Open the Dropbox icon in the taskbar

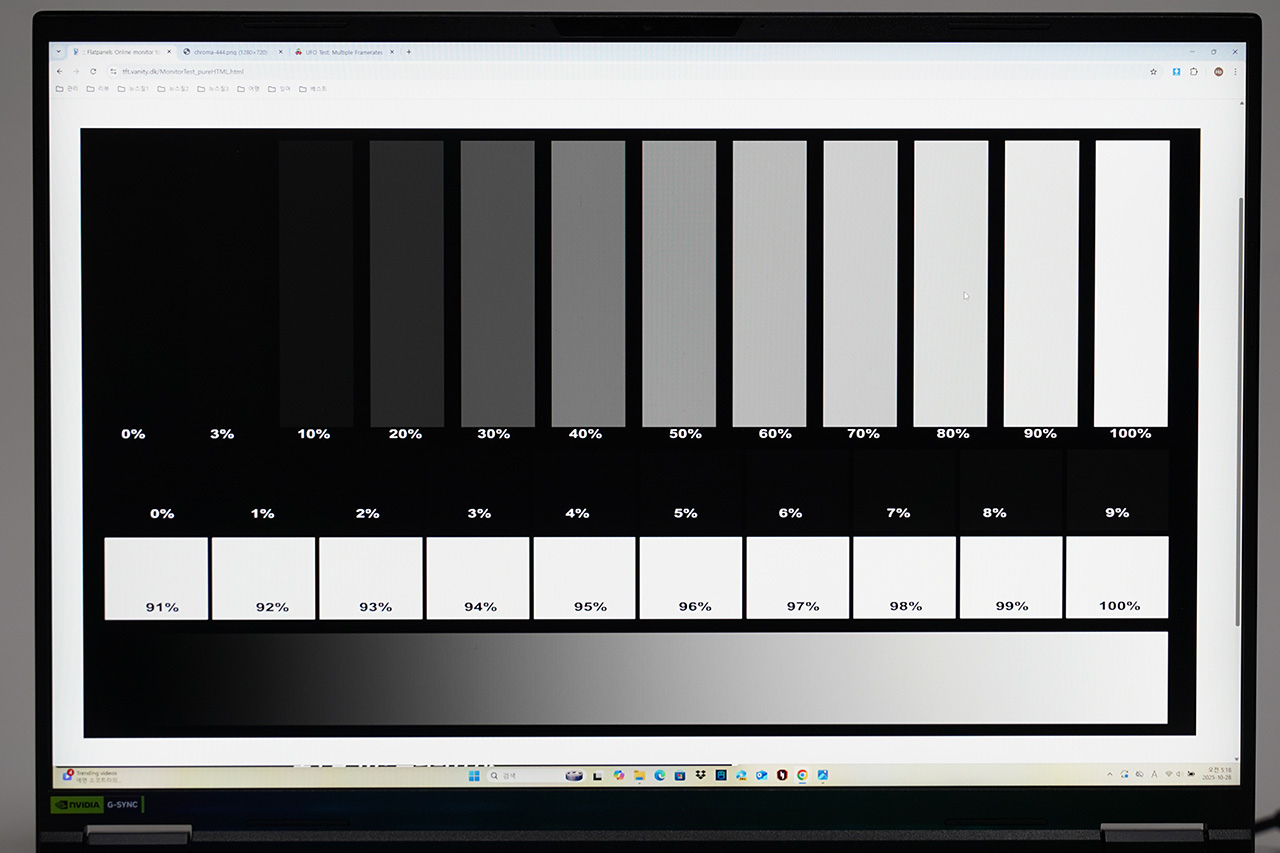700,775
